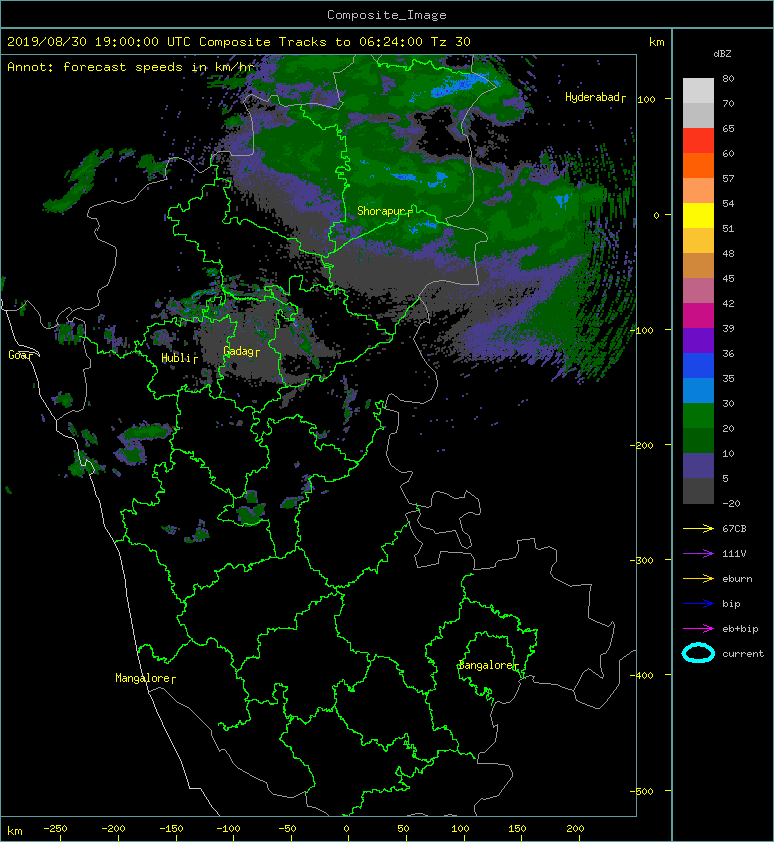Click the Composite_Image title text
The image size is (774, 842).
click(x=387, y=15)
